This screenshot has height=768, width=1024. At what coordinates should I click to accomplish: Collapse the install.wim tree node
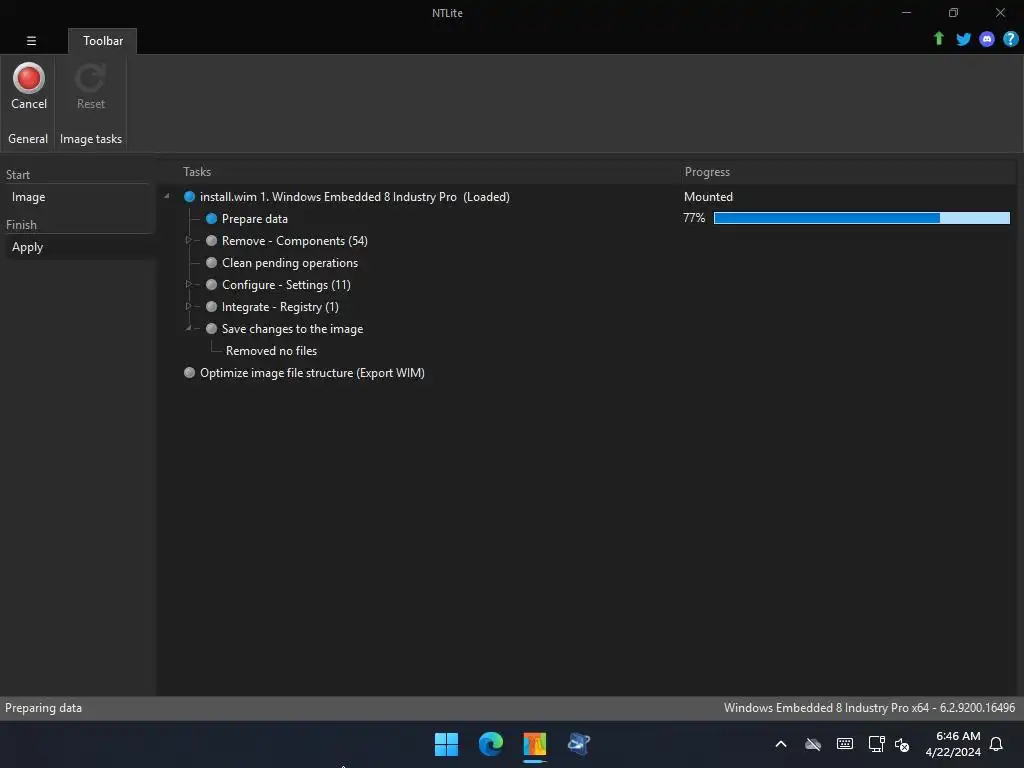pos(167,196)
